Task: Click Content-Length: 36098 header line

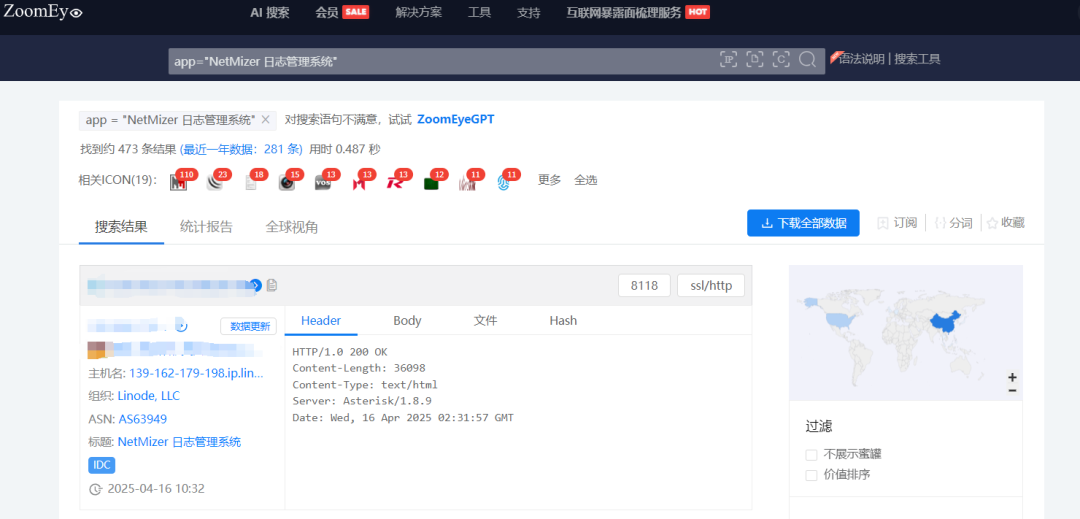Action: coord(359,368)
